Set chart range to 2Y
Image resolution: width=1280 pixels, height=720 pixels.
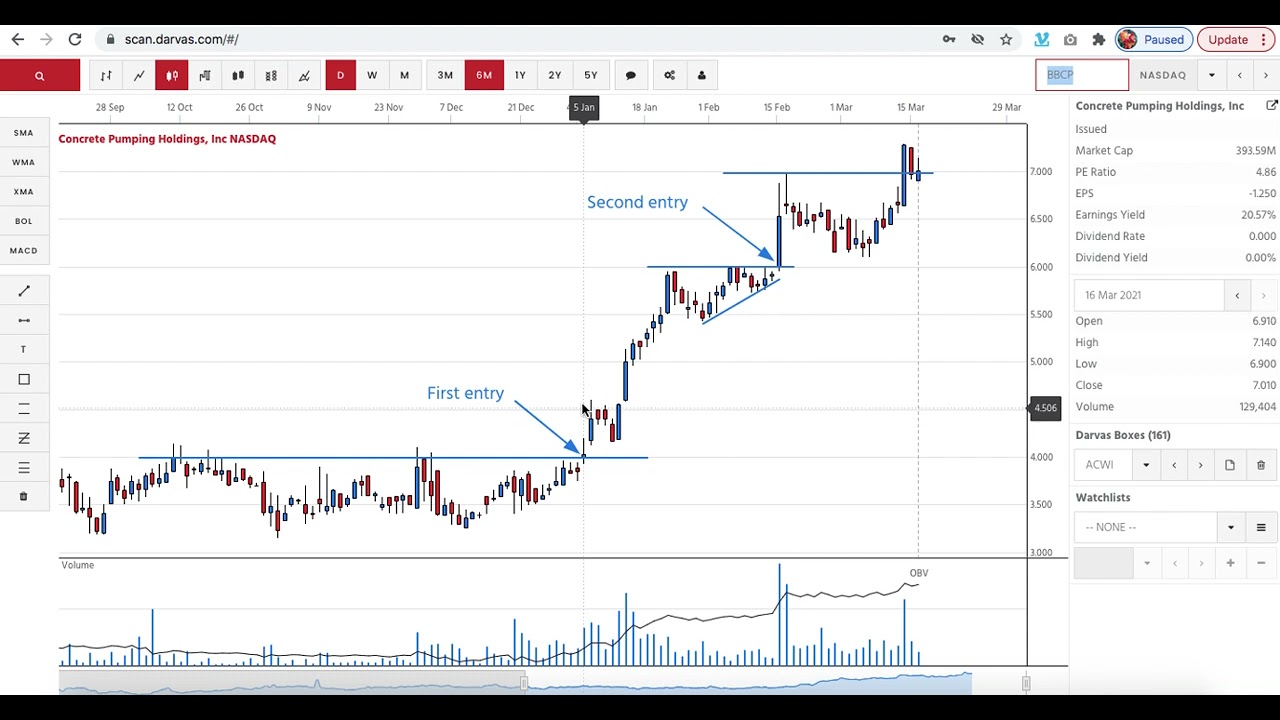(x=555, y=75)
